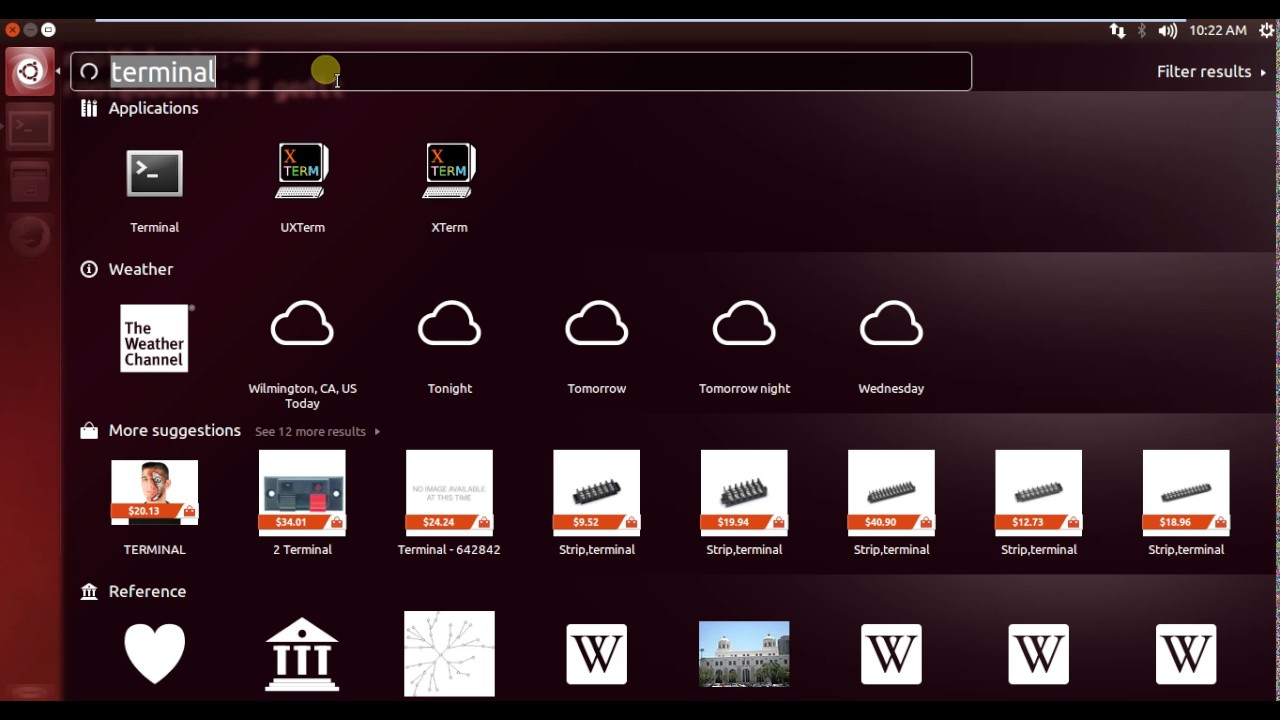Click the Ubuntu Dash home launcher button
This screenshot has width=1280, height=720.
30,72
